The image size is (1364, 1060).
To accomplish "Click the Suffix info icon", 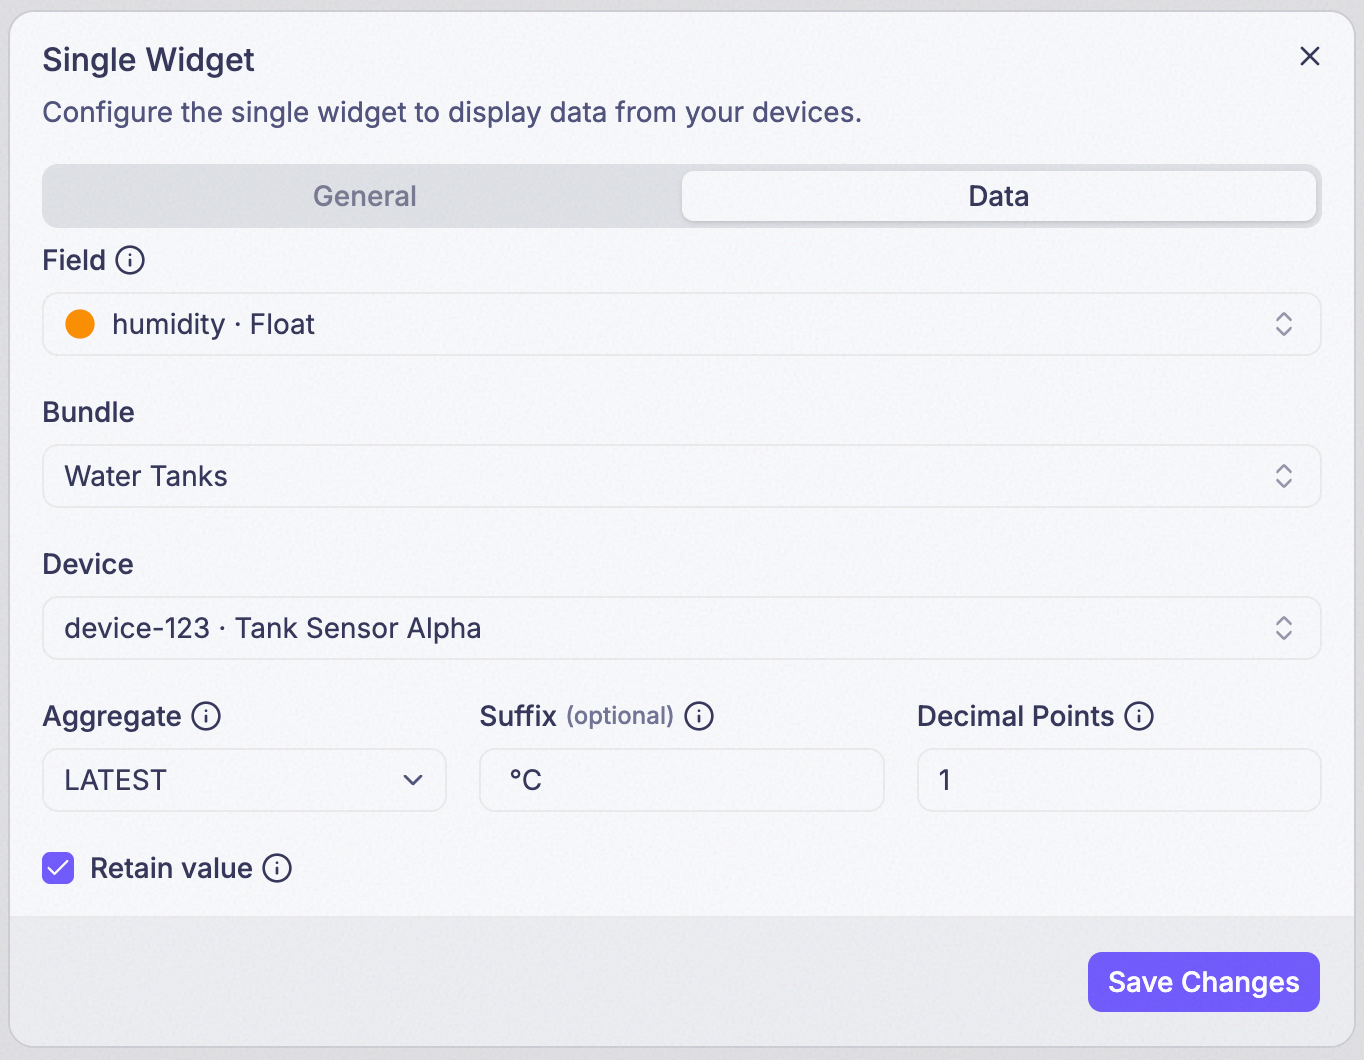I will pos(699,716).
